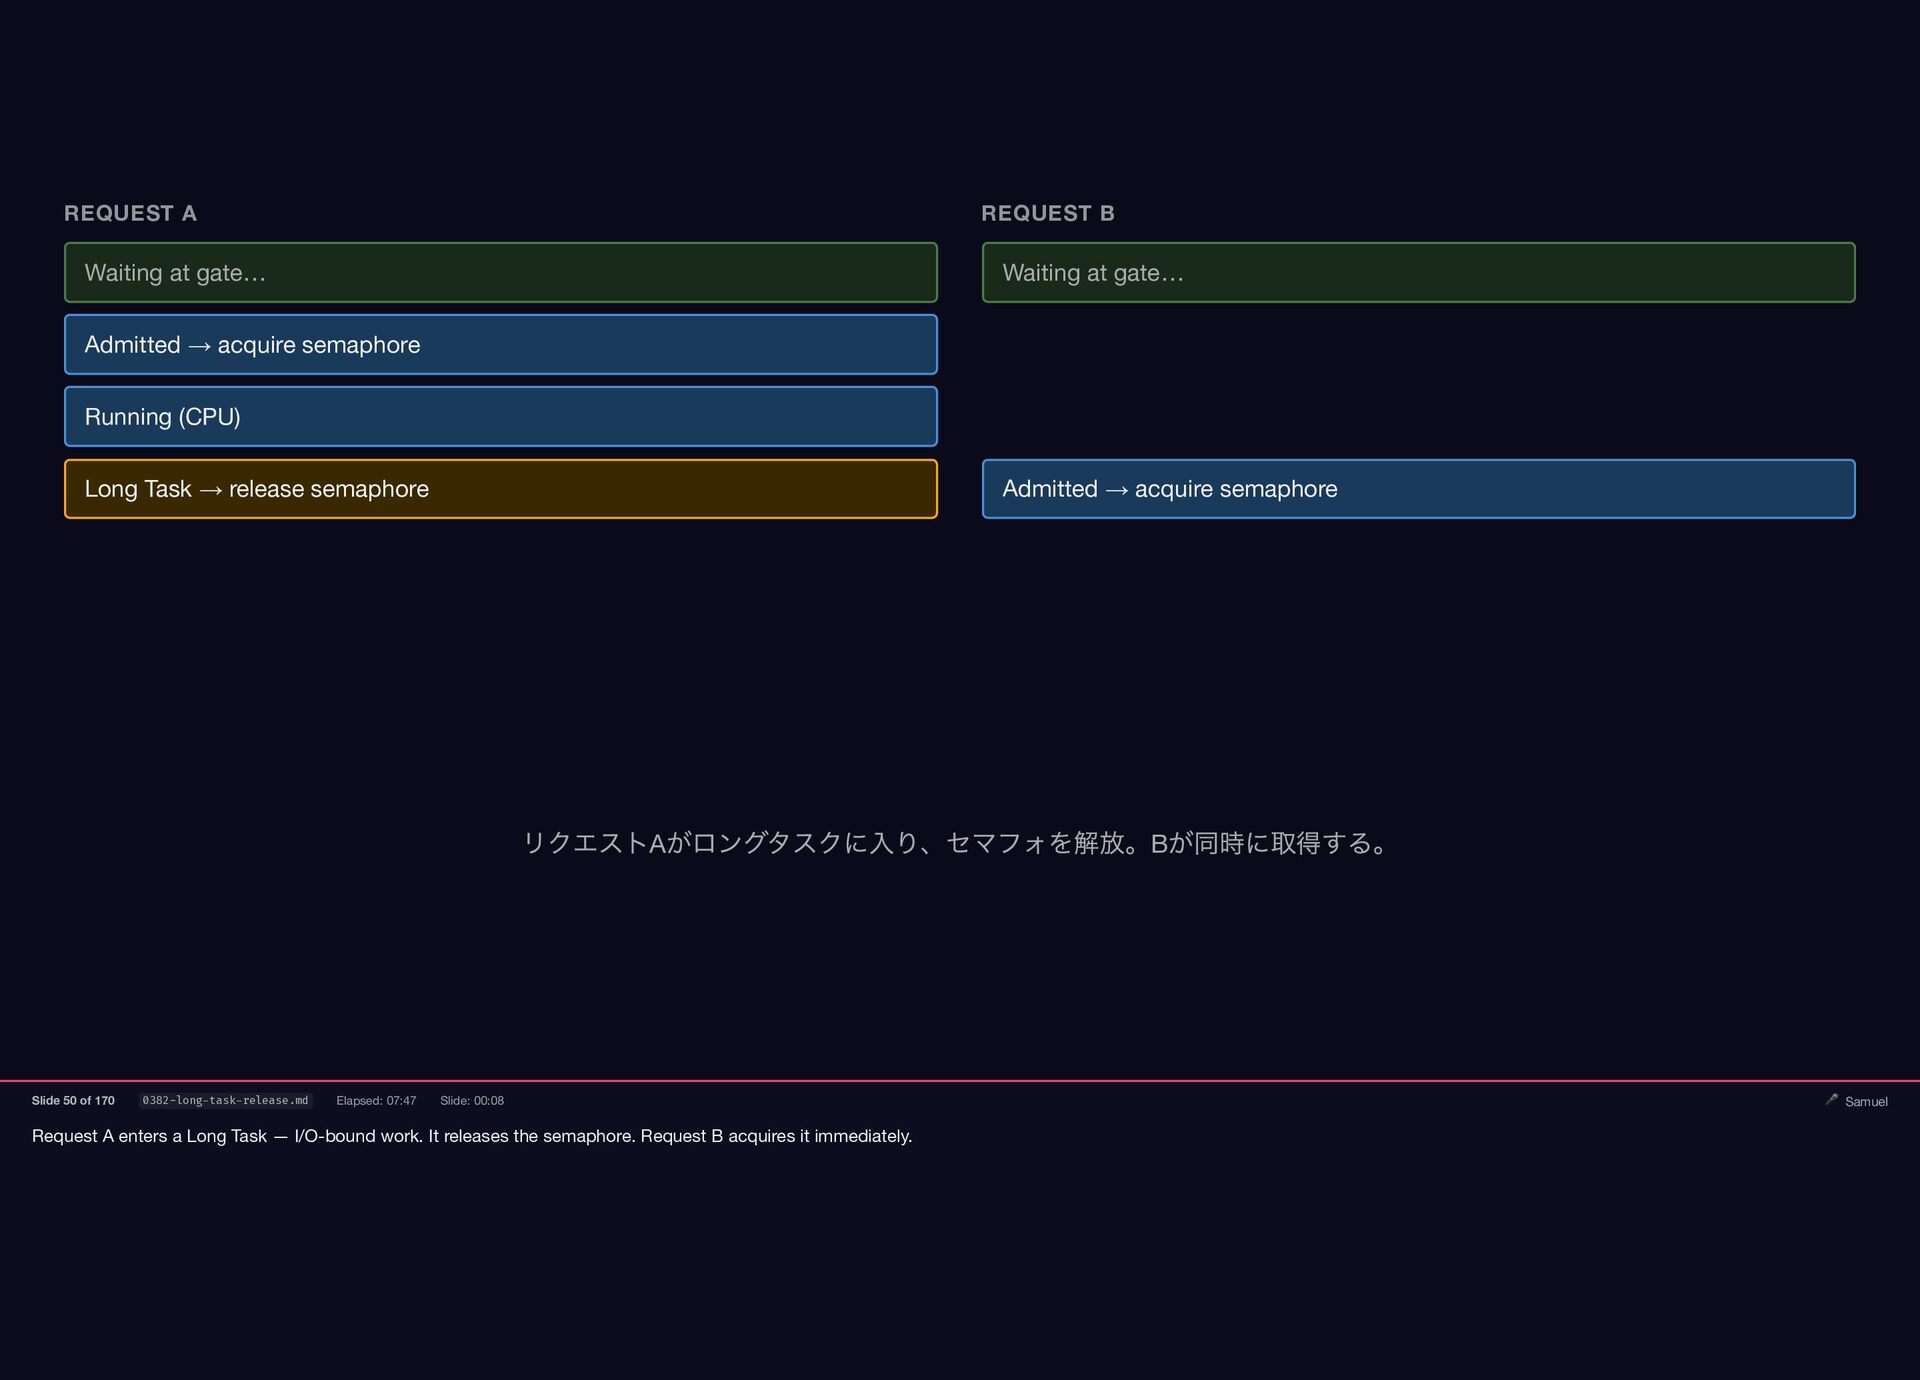Click the Elapsed 07:47 timer
This screenshot has height=1380, width=1920.
click(376, 1100)
